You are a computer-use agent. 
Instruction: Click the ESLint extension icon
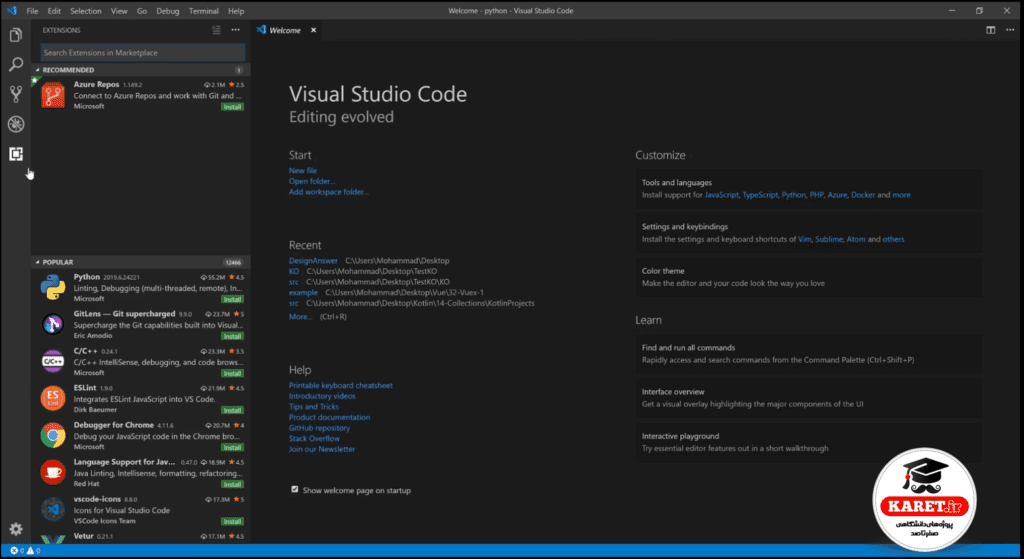pos(53,398)
